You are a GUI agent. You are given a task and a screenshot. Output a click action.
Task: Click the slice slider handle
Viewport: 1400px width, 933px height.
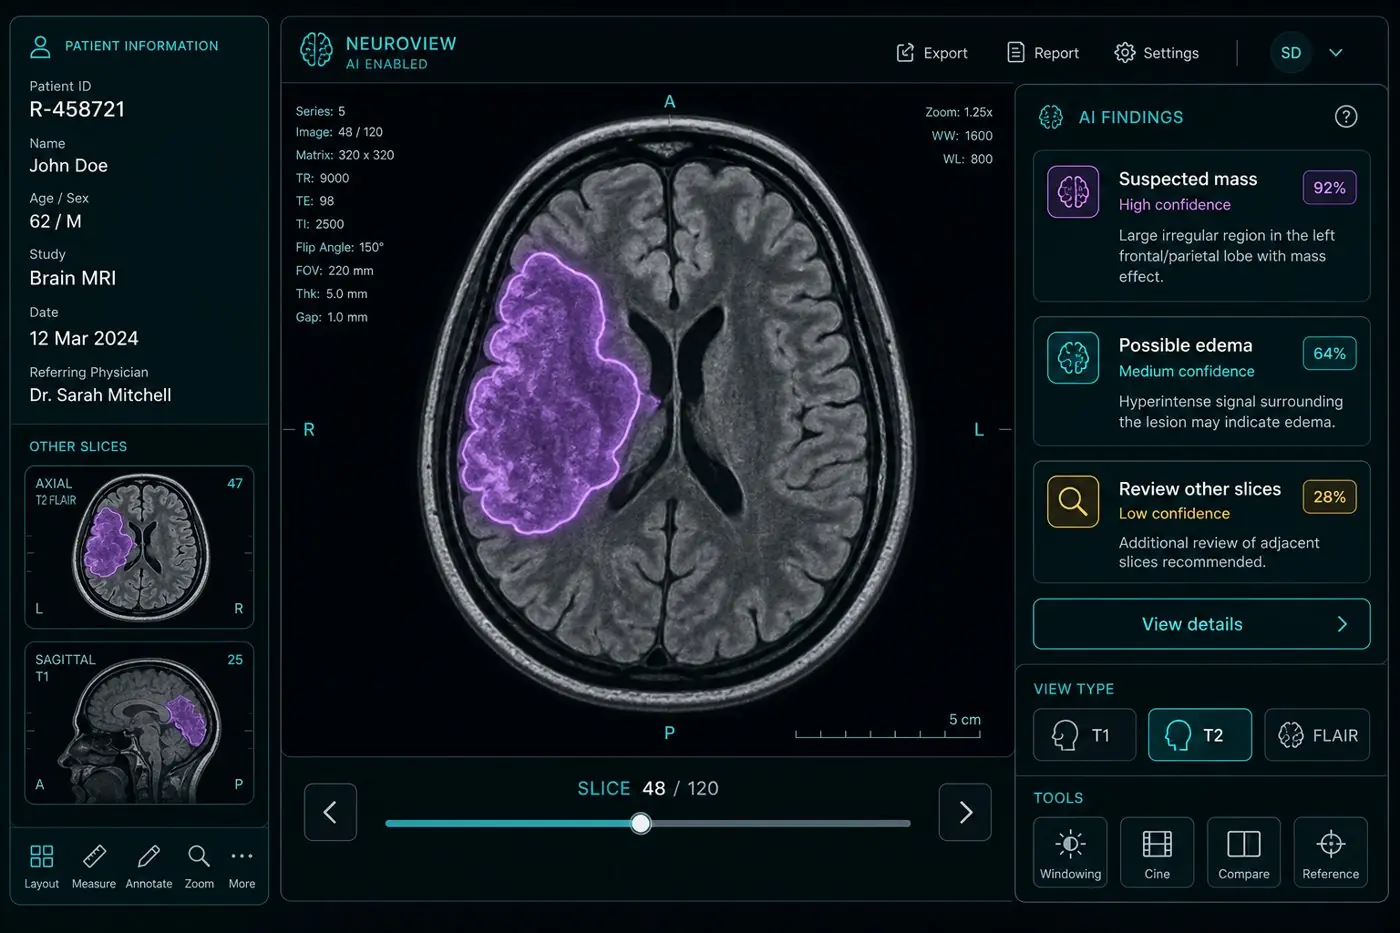(641, 823)
